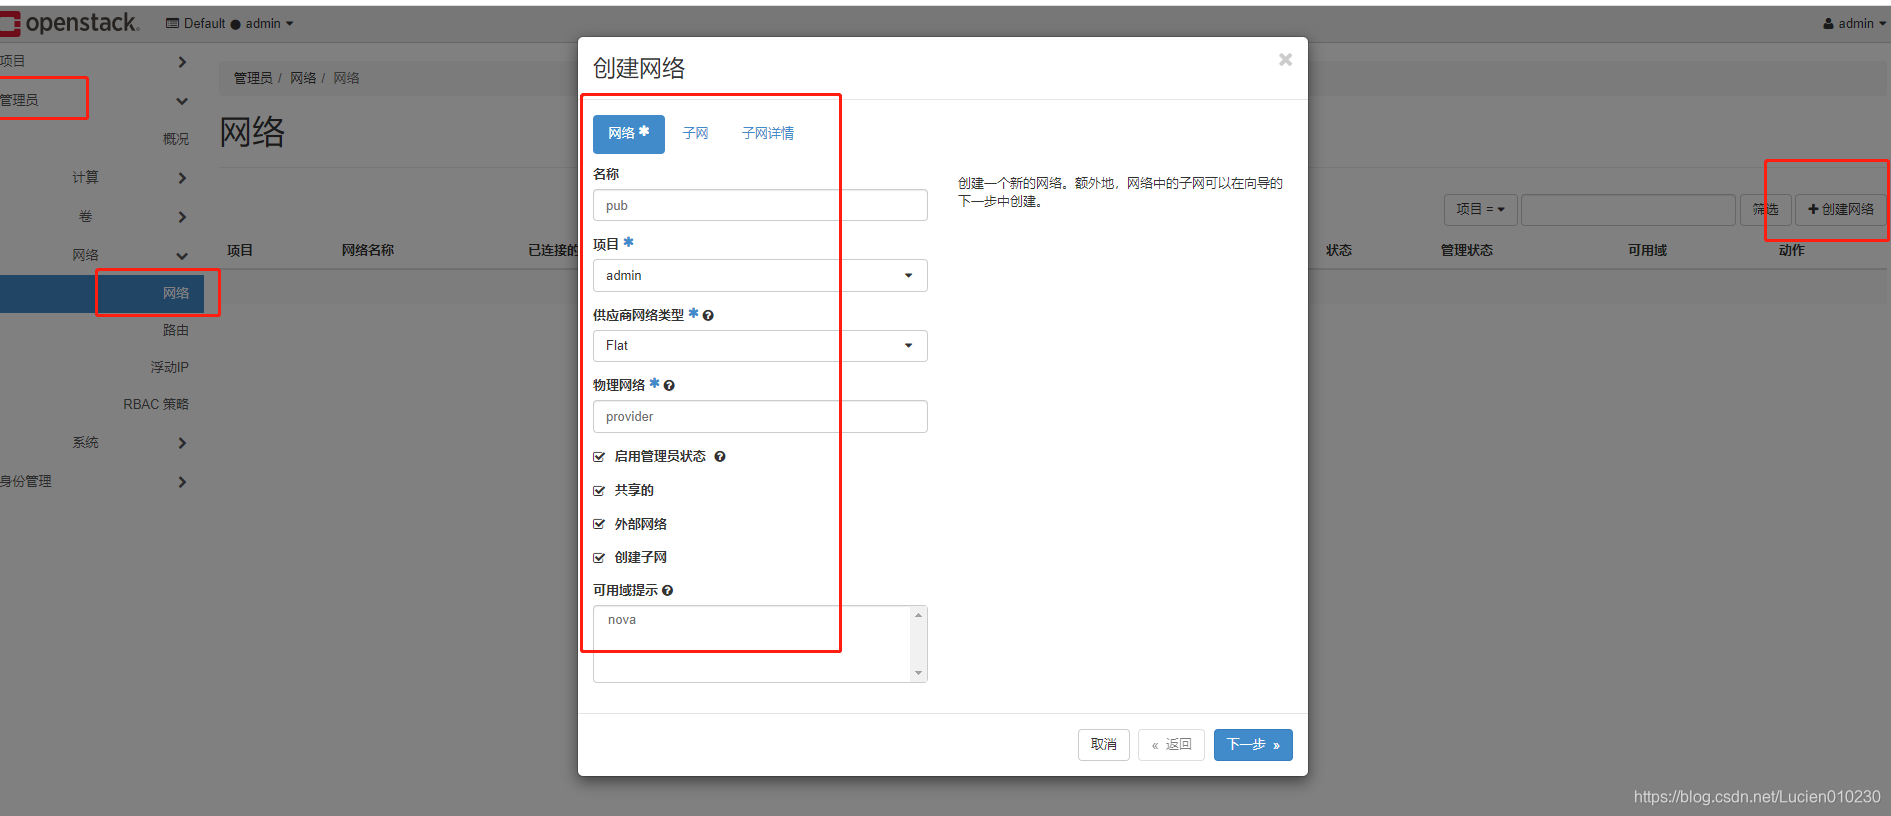Open 浮动IP in the sidebar

[169, 368]
